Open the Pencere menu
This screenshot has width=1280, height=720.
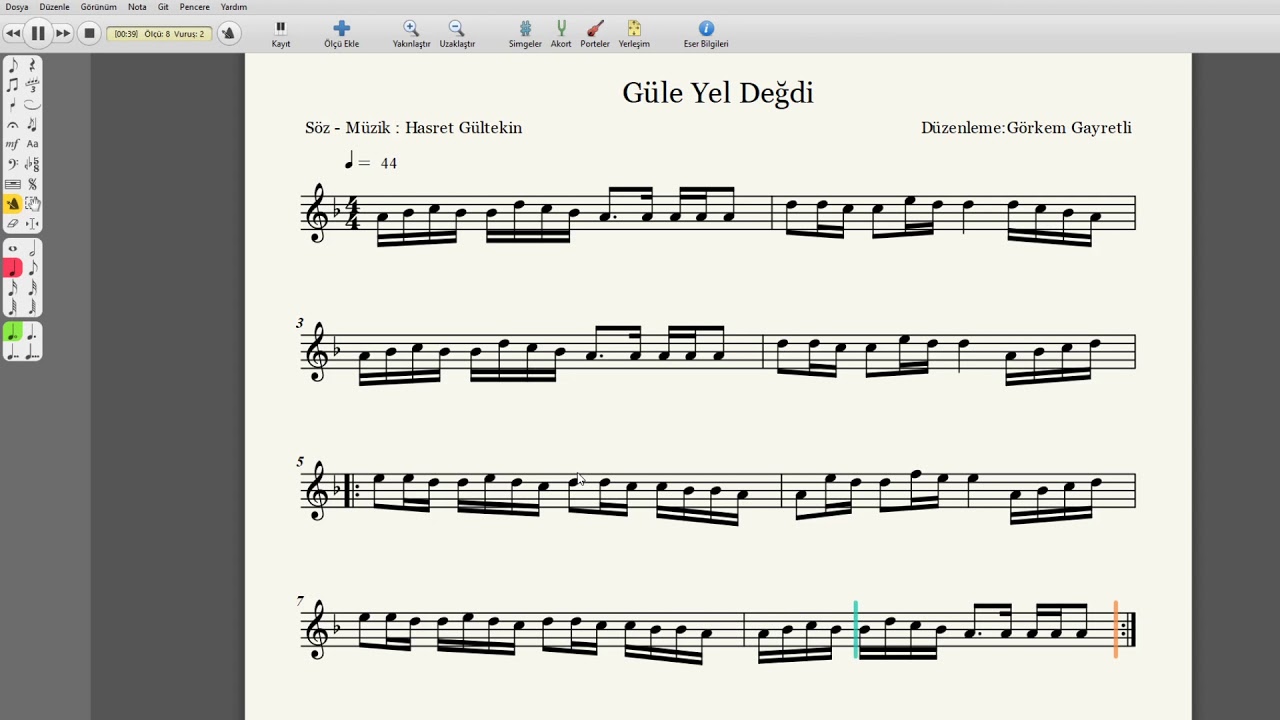coord(195,7)
